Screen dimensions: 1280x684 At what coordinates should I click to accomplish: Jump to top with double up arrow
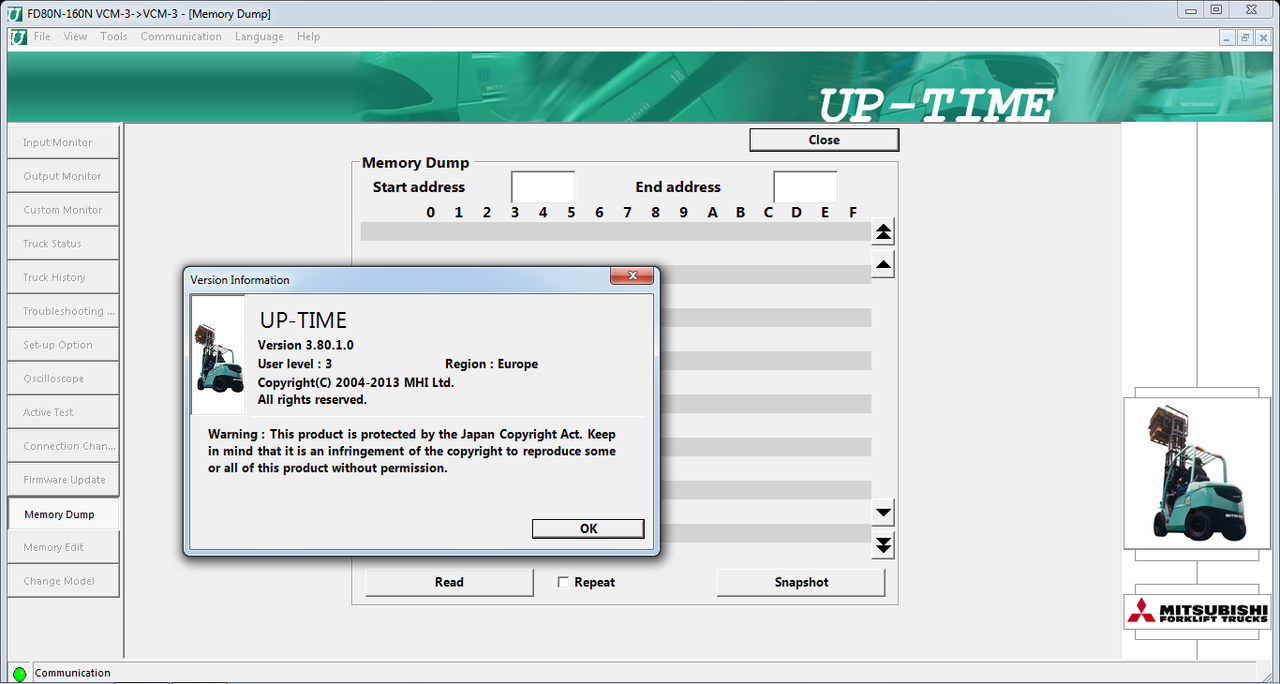(883, 232)
